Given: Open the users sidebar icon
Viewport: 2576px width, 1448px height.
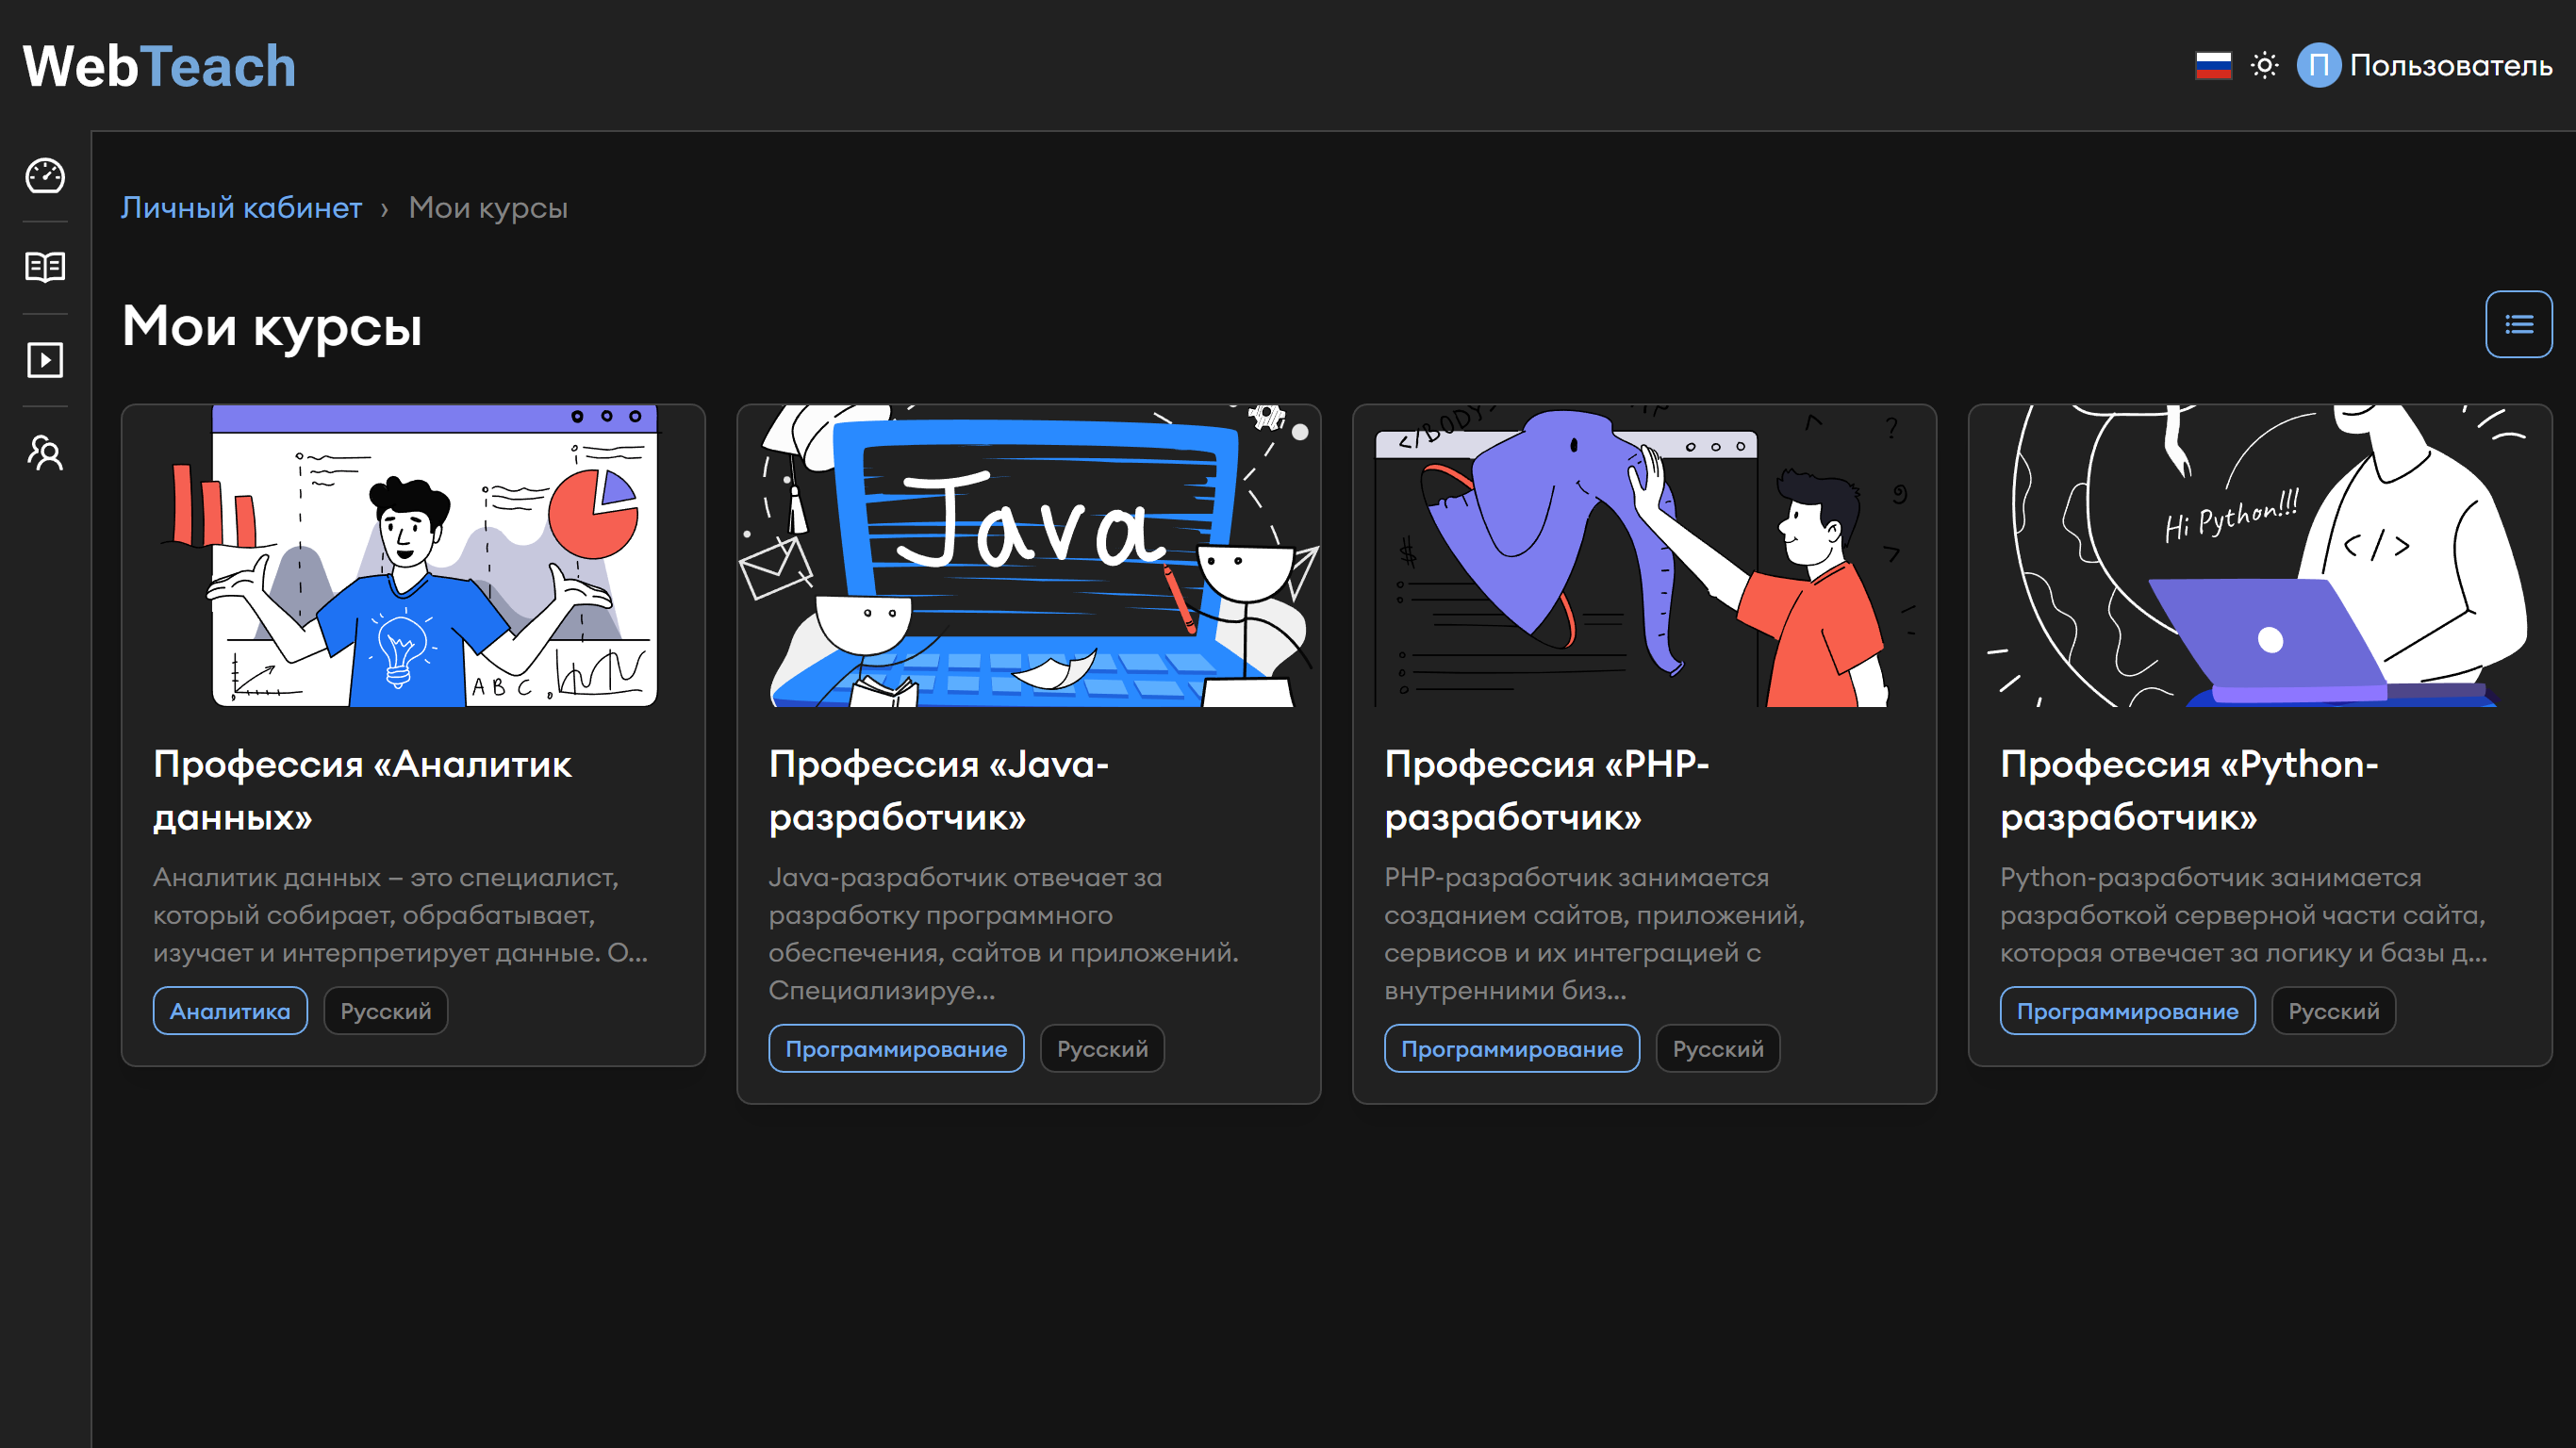Looking at the screenshot, I should click(x=45, y=453).
